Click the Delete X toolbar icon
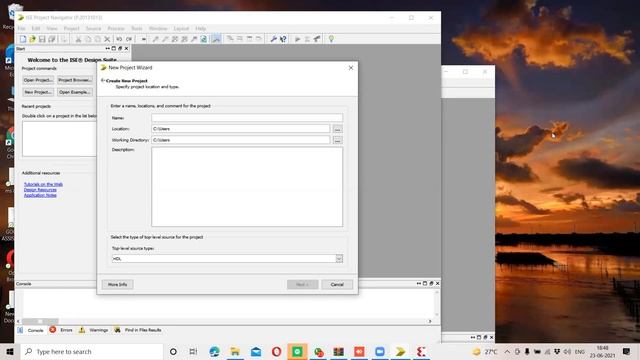 pyautogui.click(x=107, y=39)
